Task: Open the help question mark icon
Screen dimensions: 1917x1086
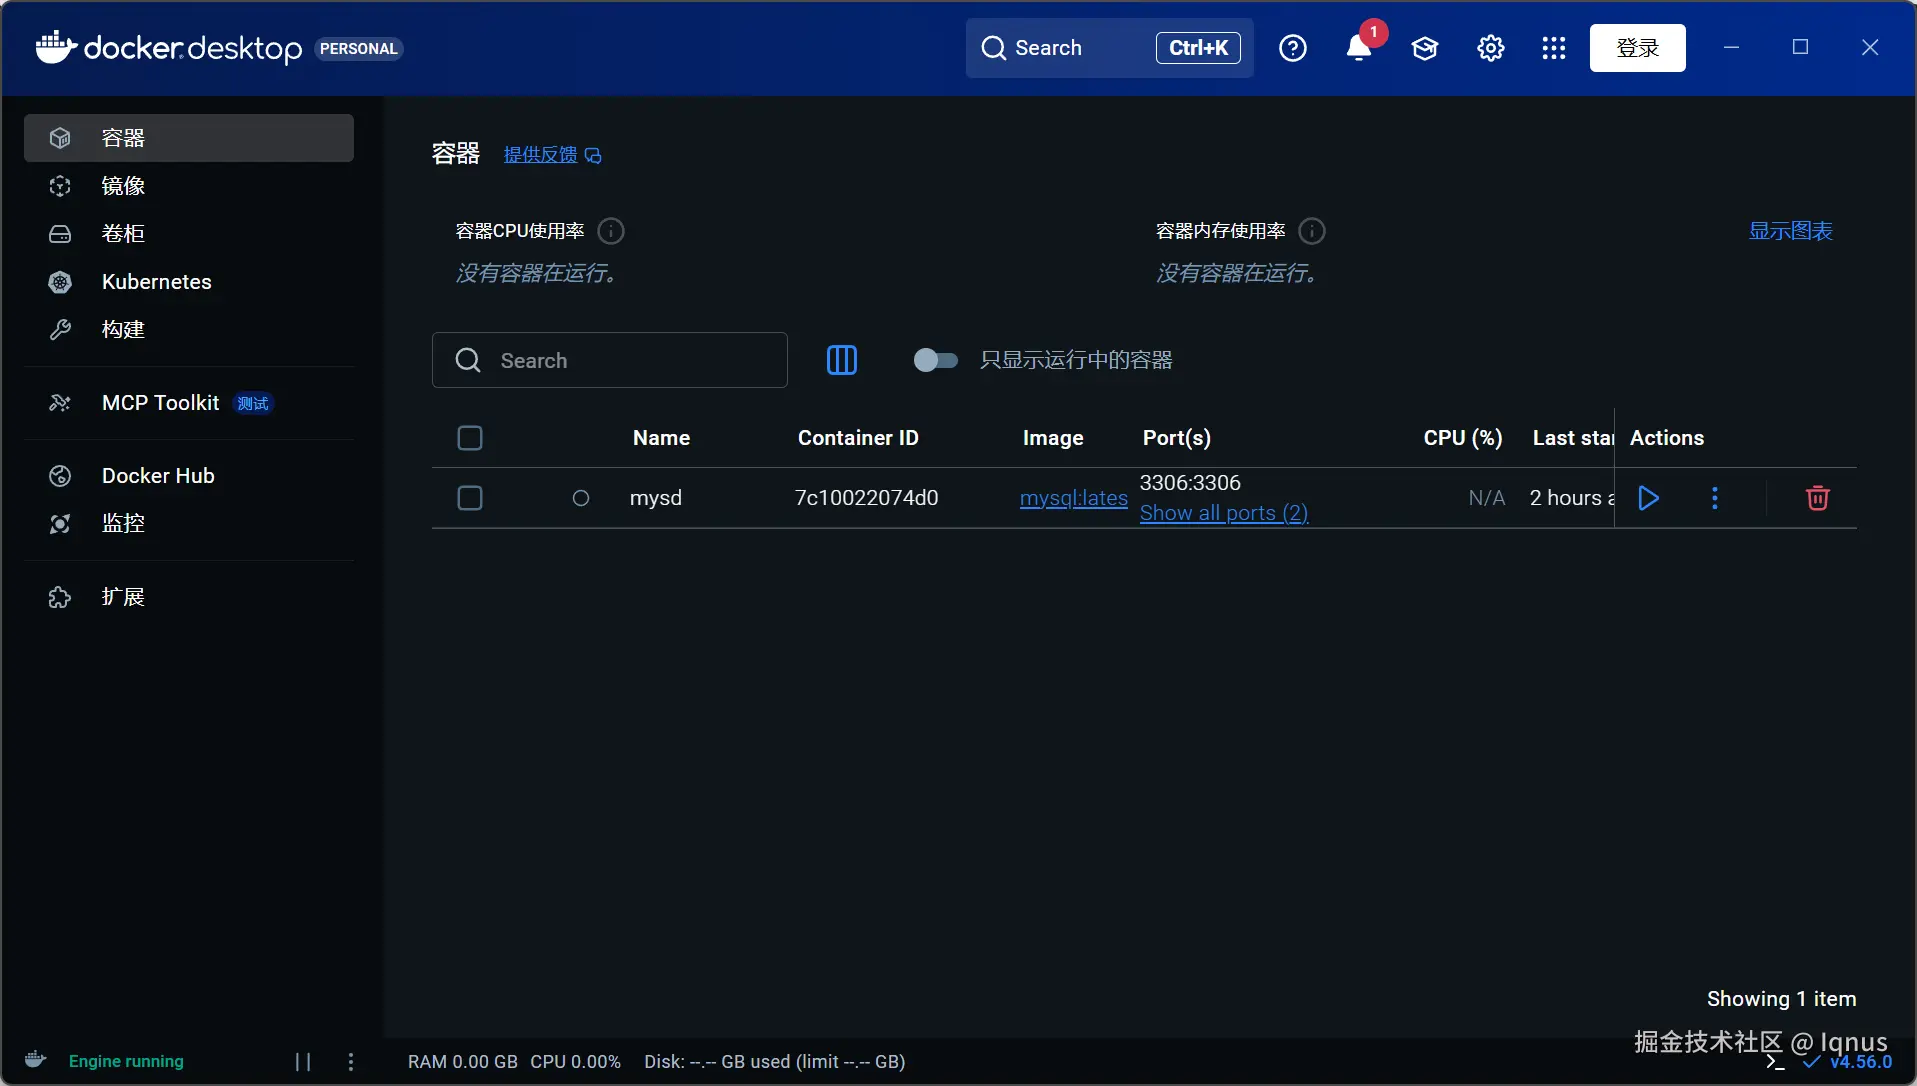Action: tap(1292, 48)
